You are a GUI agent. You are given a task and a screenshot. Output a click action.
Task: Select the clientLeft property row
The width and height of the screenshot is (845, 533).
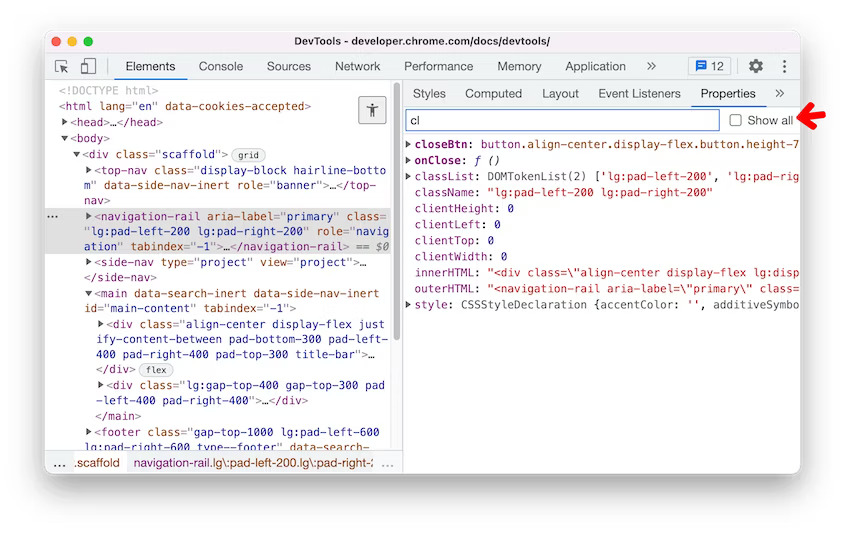pyautogui.click(x=601, y=224)
